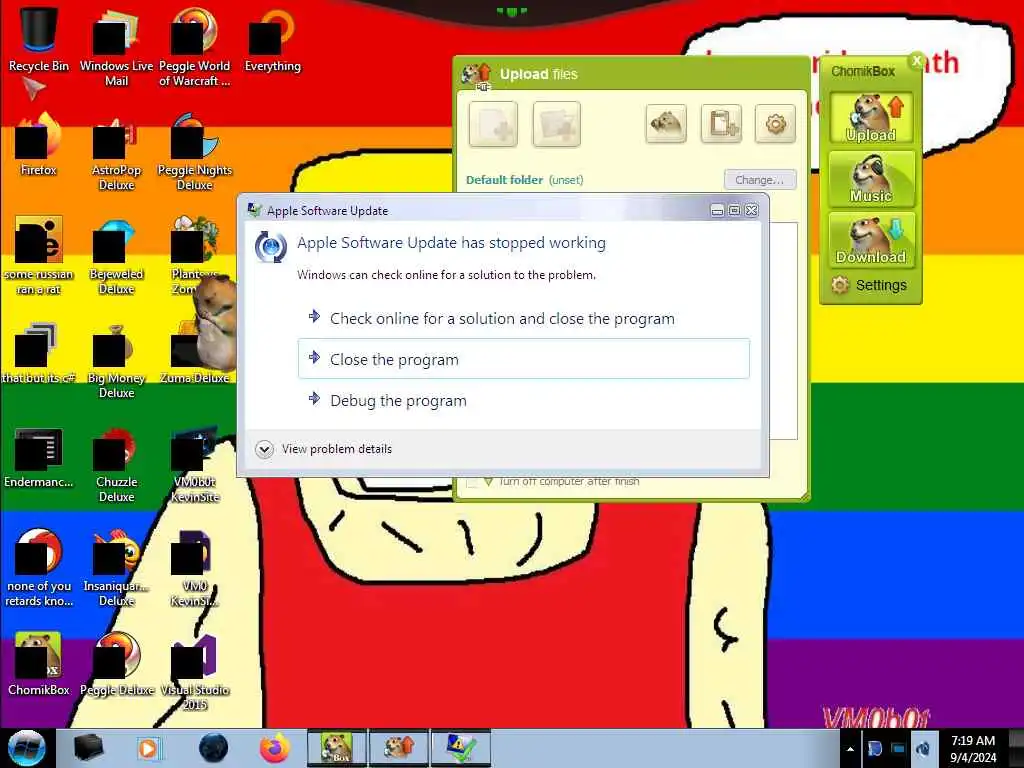Open the 'that but its c#' desktop icon

click(39, 353)
